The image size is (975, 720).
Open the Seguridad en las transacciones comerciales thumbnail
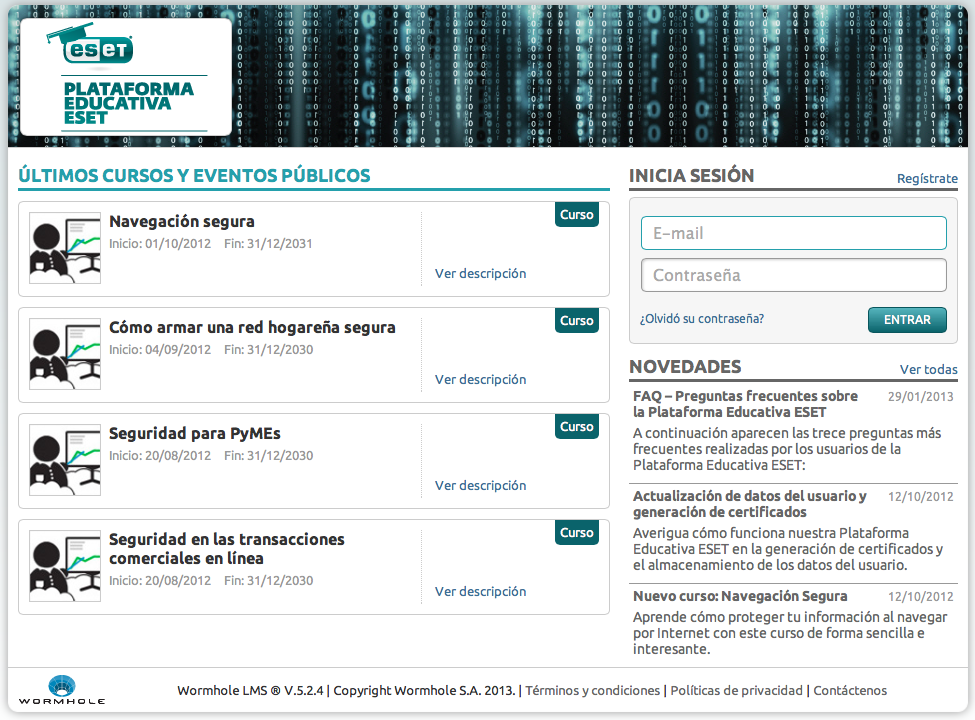[65, 566]
